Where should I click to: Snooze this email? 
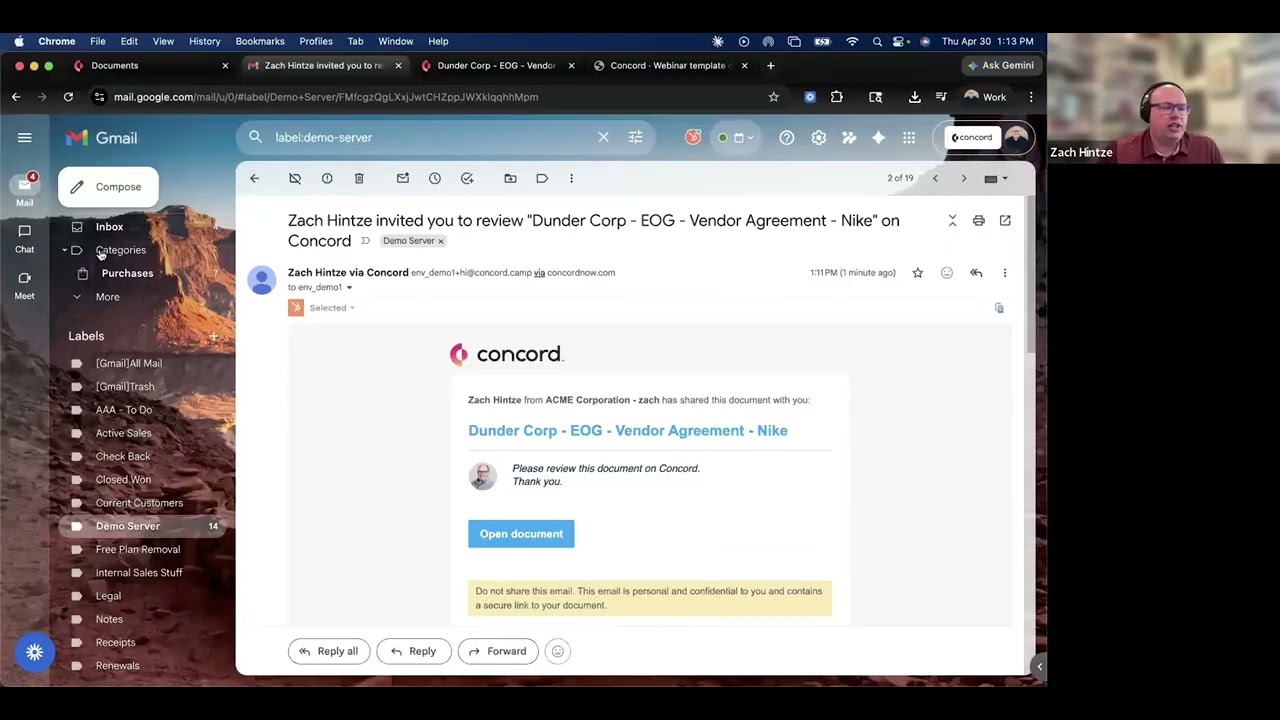pos(435,178)
